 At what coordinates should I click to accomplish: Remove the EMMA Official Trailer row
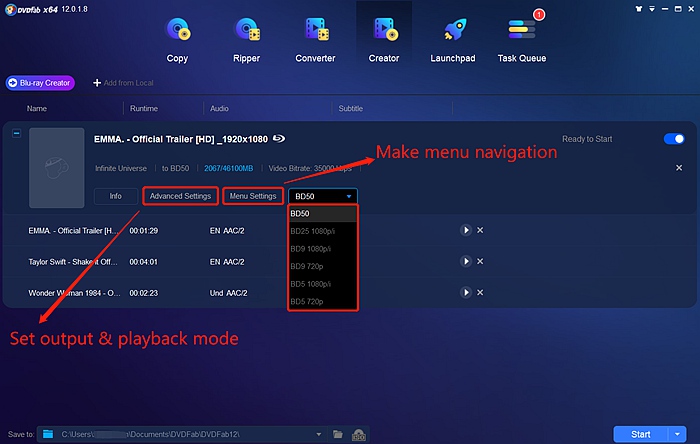click(480, 230)
